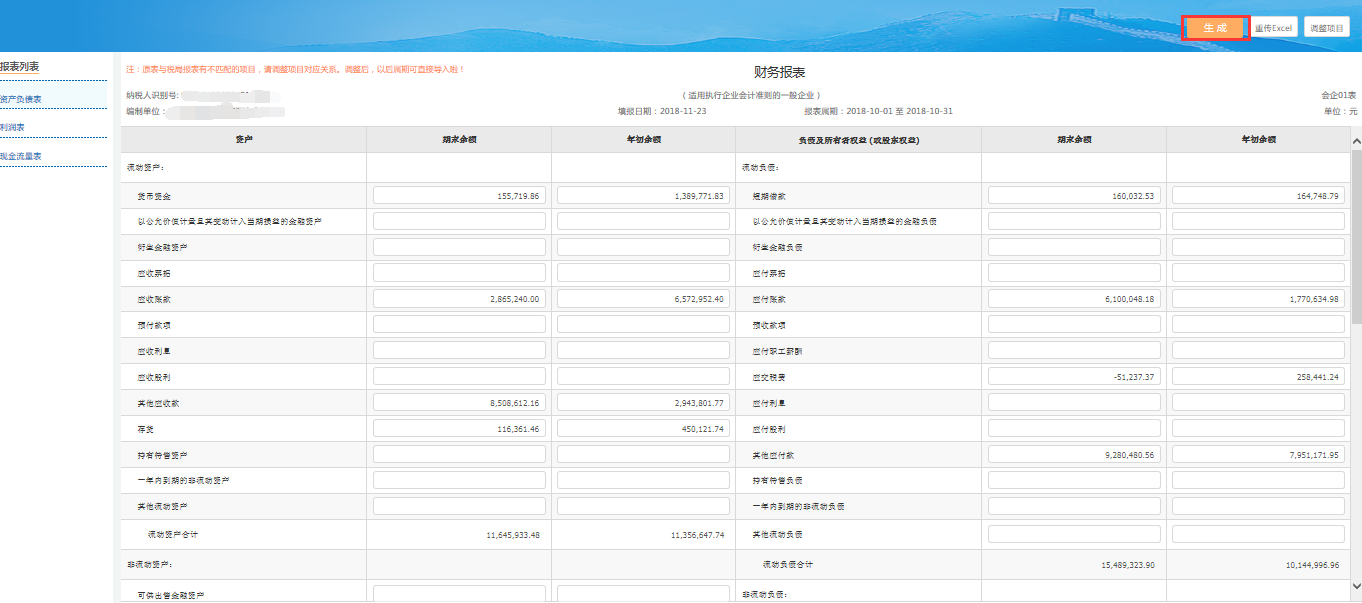Click the 报表列表 sidebar heading
The height and width of the screenshot is (603, 1362).
coord(20,66)
